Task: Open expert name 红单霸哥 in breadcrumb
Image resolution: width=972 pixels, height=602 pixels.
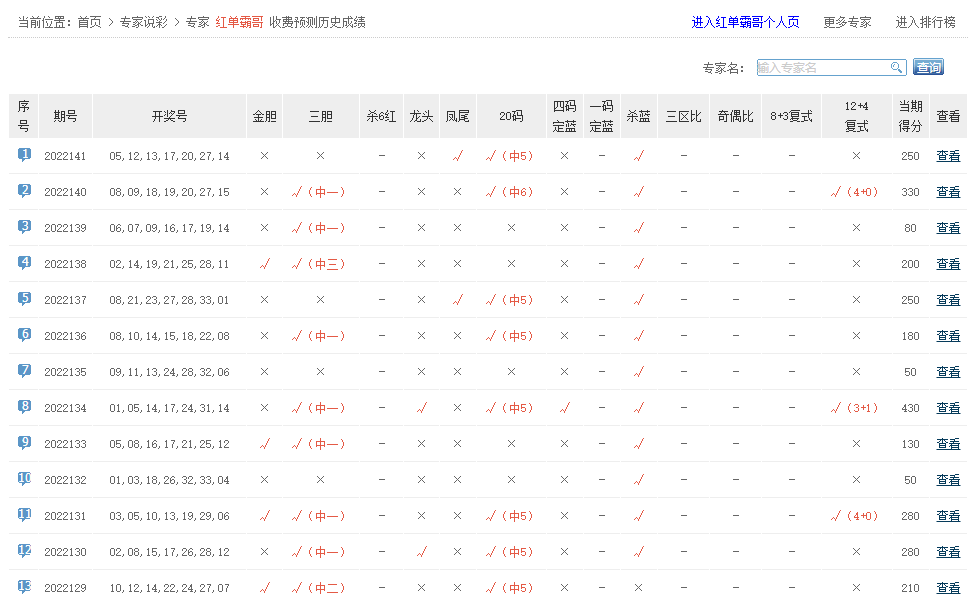Action: click(239, 22)
